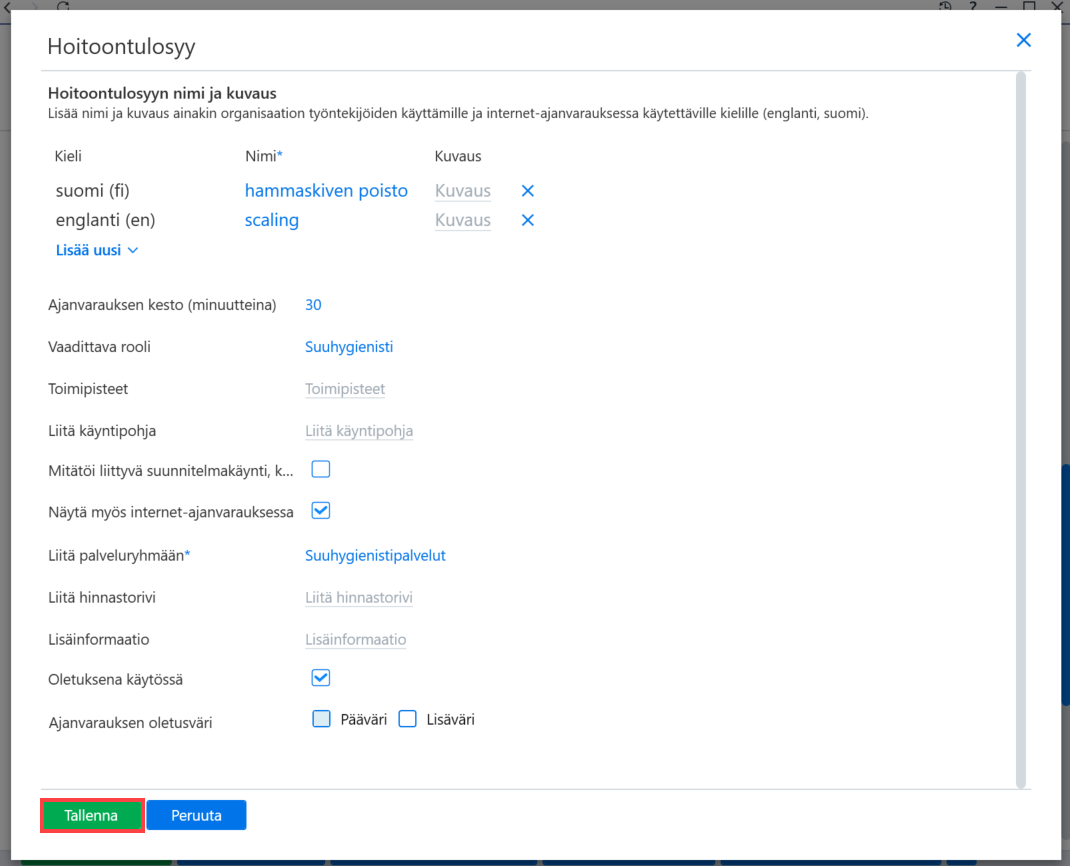Image resolution: width=1070 pixels, height=866 pixels.
Task: Click the Peruuta button
Action: tap(197, 816)
